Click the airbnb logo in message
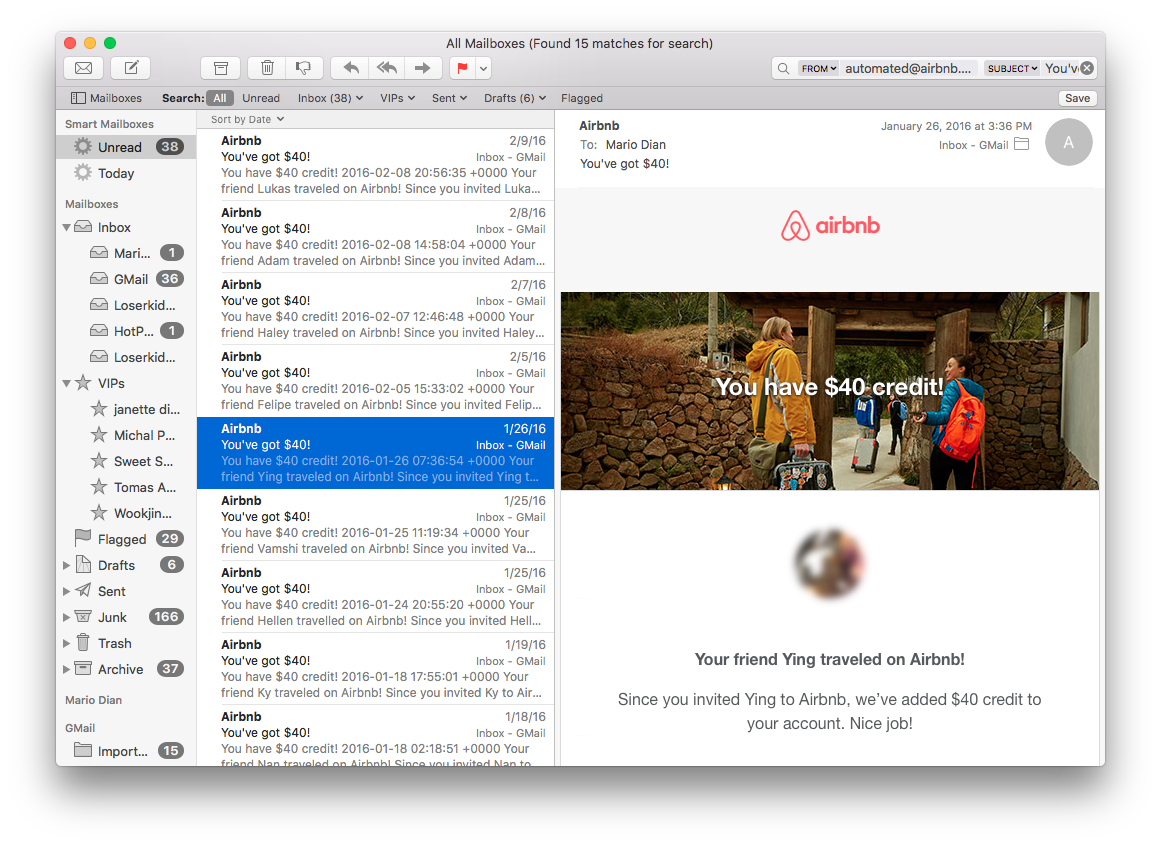Viewport: 1161px width, 846px height. click(830, 226)
